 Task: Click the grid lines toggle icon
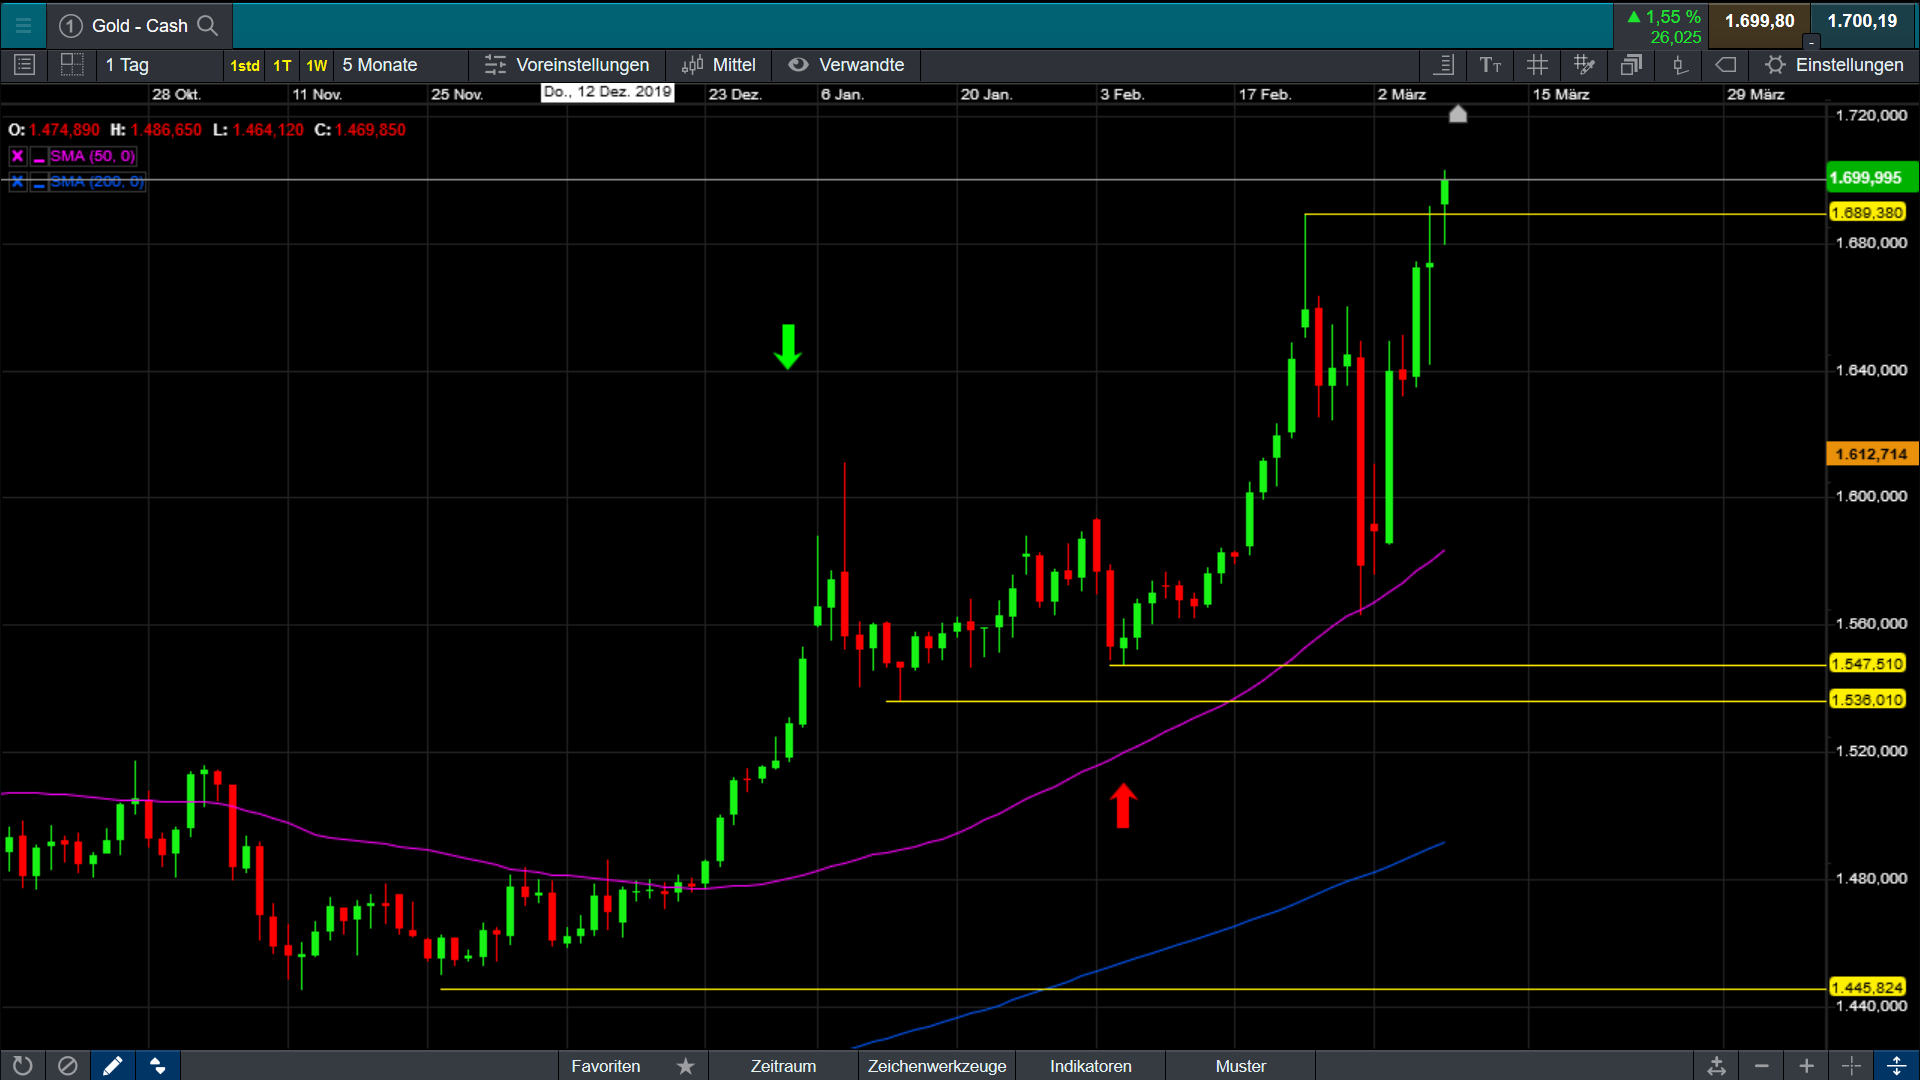click(1537, 65)
